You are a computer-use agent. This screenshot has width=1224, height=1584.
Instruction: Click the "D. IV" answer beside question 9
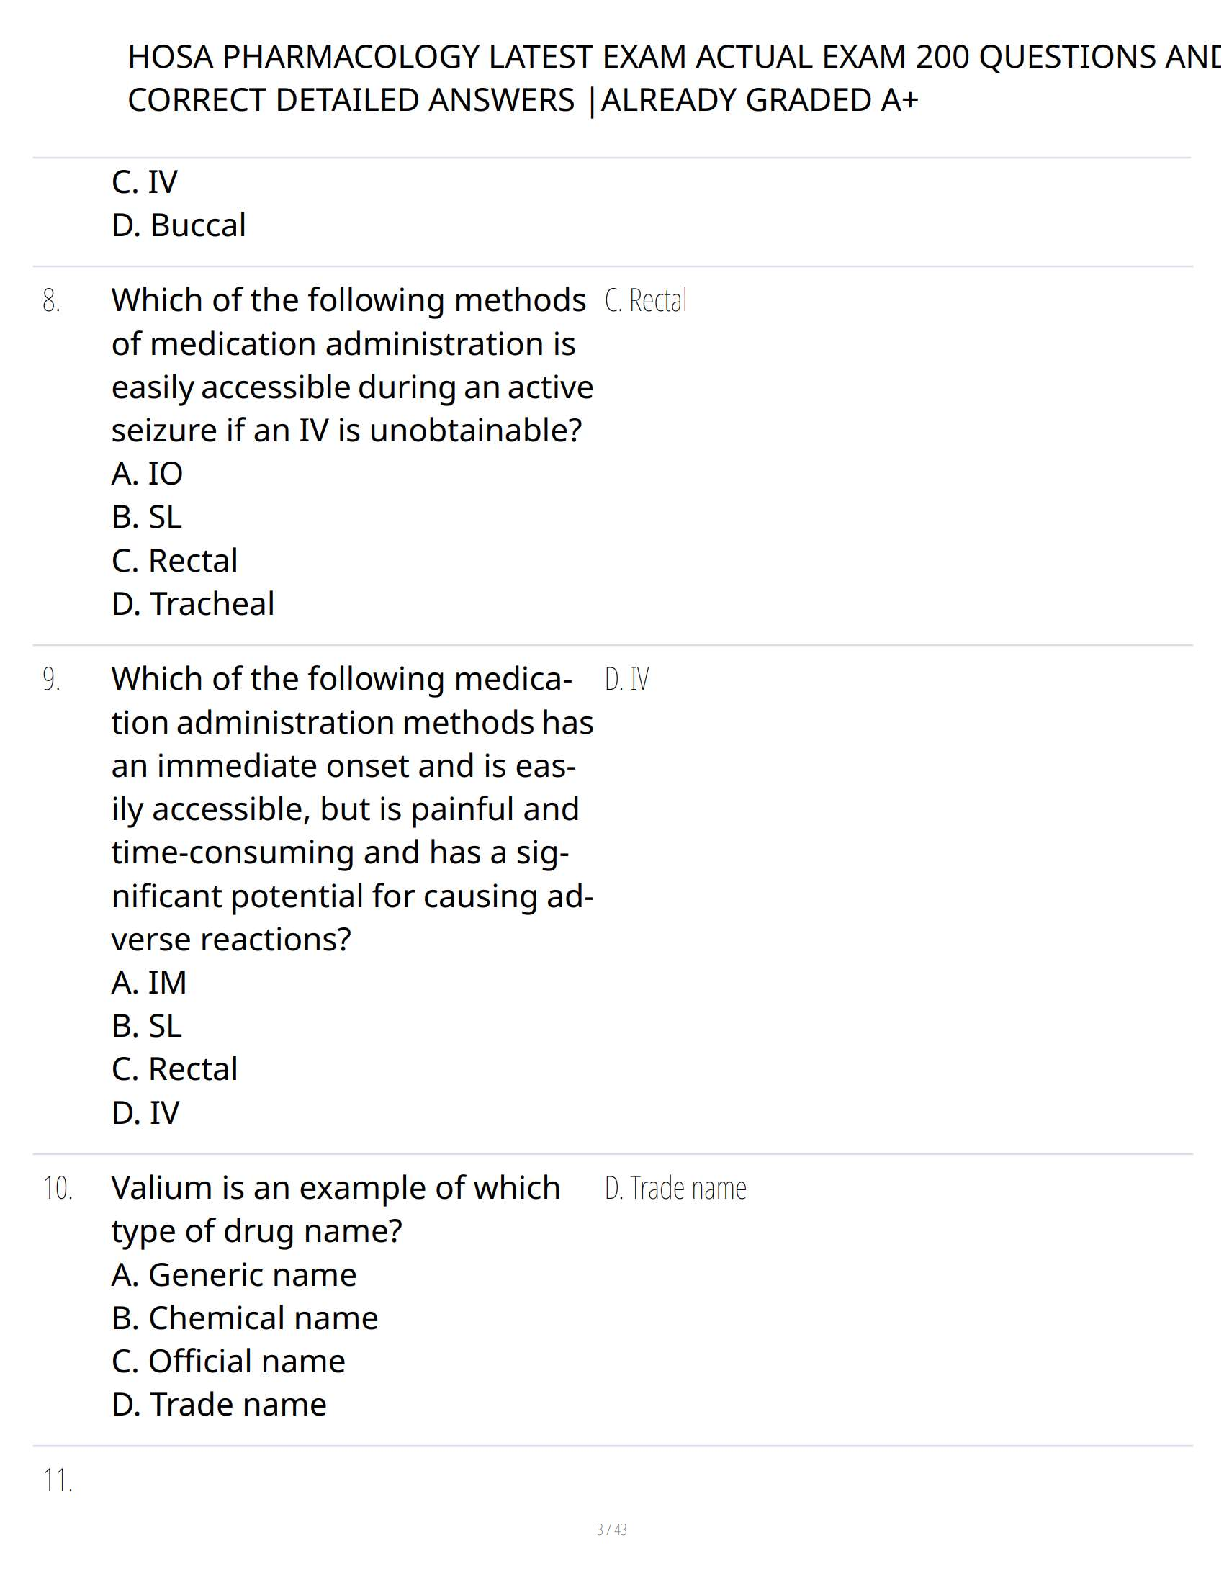(627, 680)
